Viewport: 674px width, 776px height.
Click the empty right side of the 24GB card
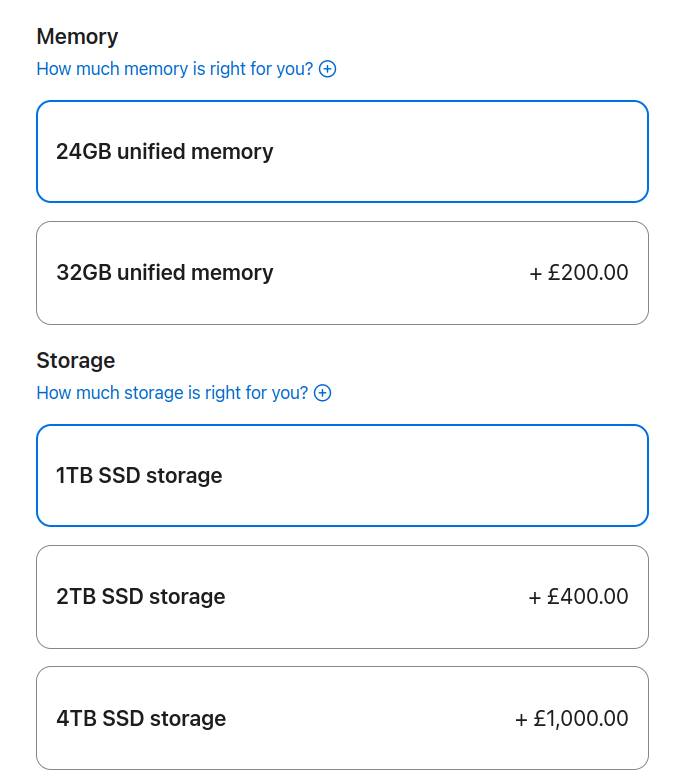(x=540, y=151)
